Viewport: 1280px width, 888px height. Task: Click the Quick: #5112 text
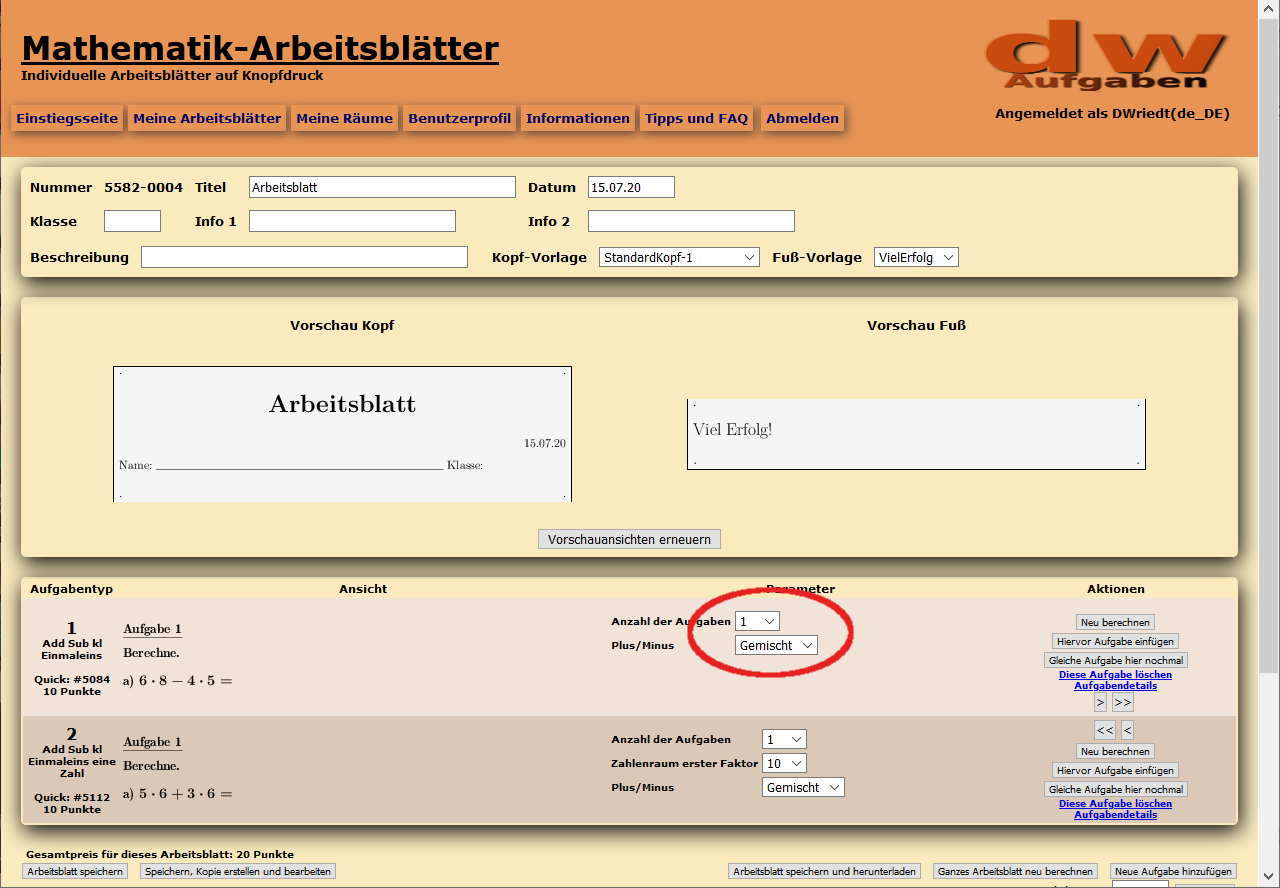tap(71, 798)
